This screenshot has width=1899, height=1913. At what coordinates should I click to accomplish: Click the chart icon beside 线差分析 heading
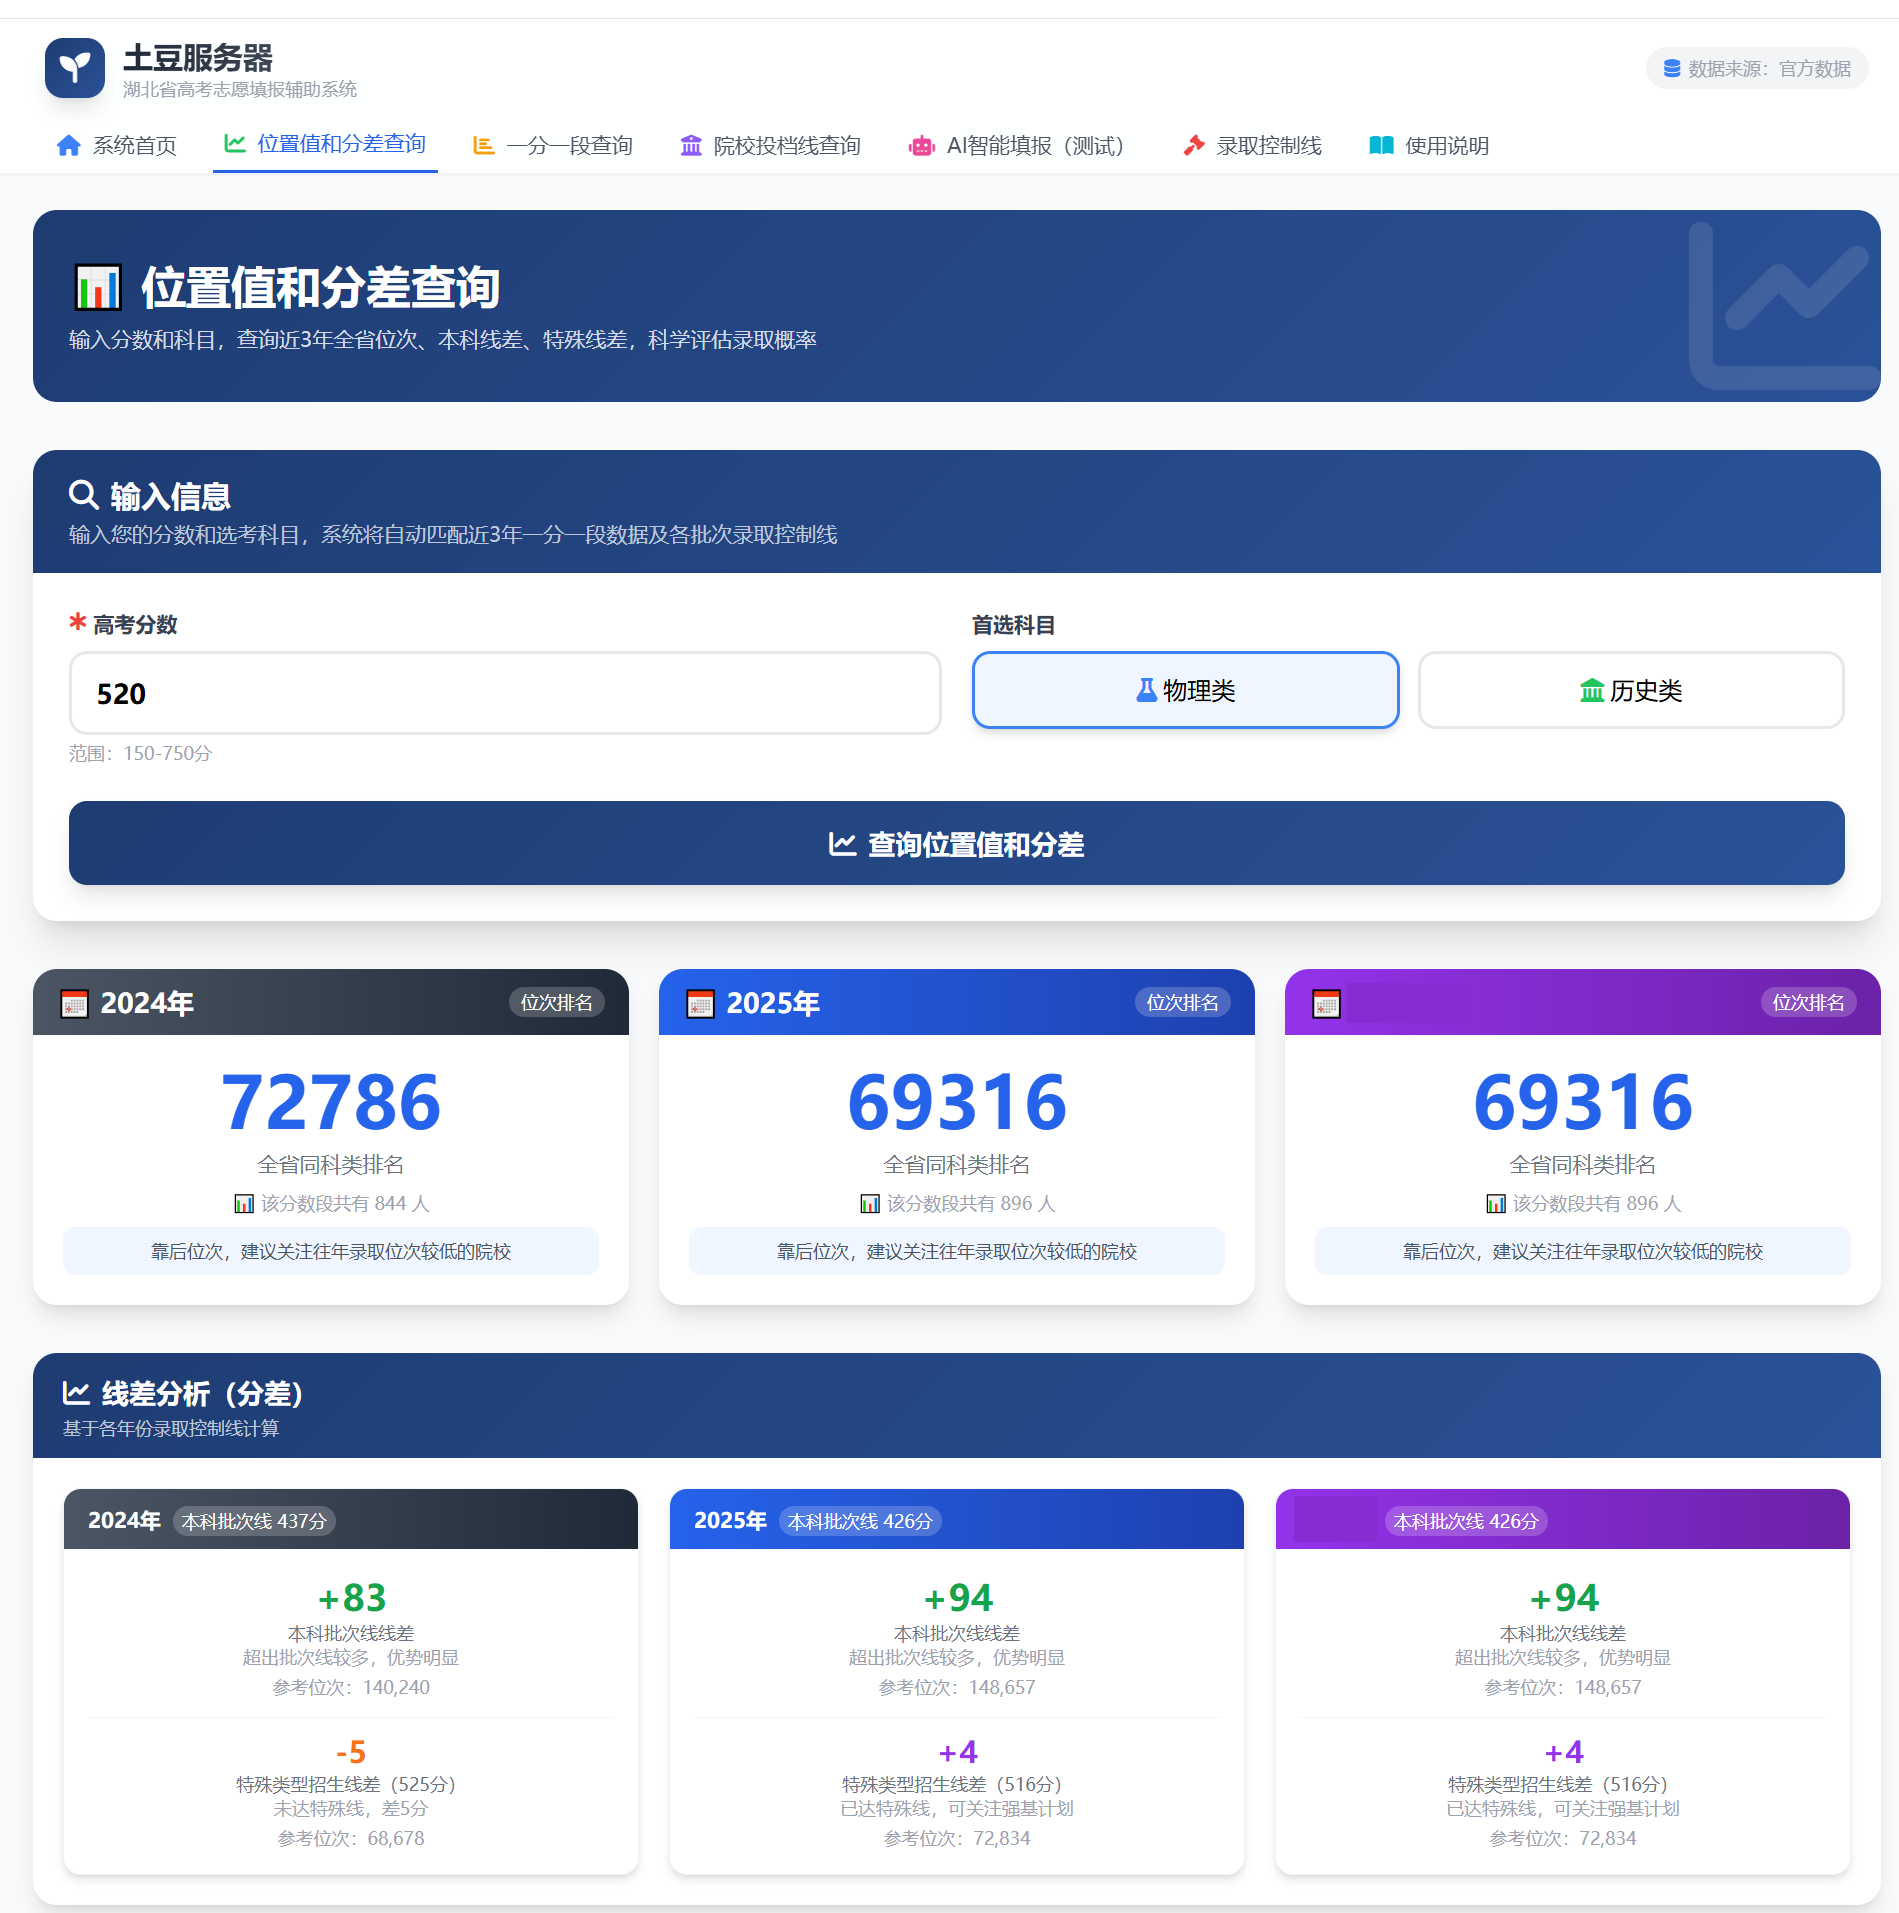77,1393
